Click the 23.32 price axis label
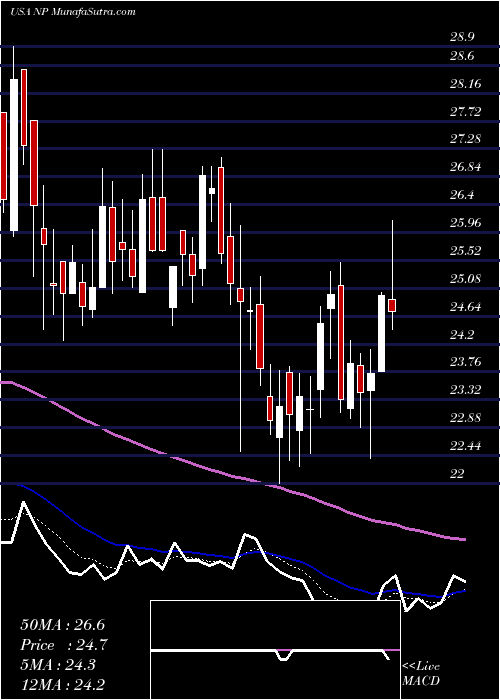The image size is (500, 700). click(465, 390)
